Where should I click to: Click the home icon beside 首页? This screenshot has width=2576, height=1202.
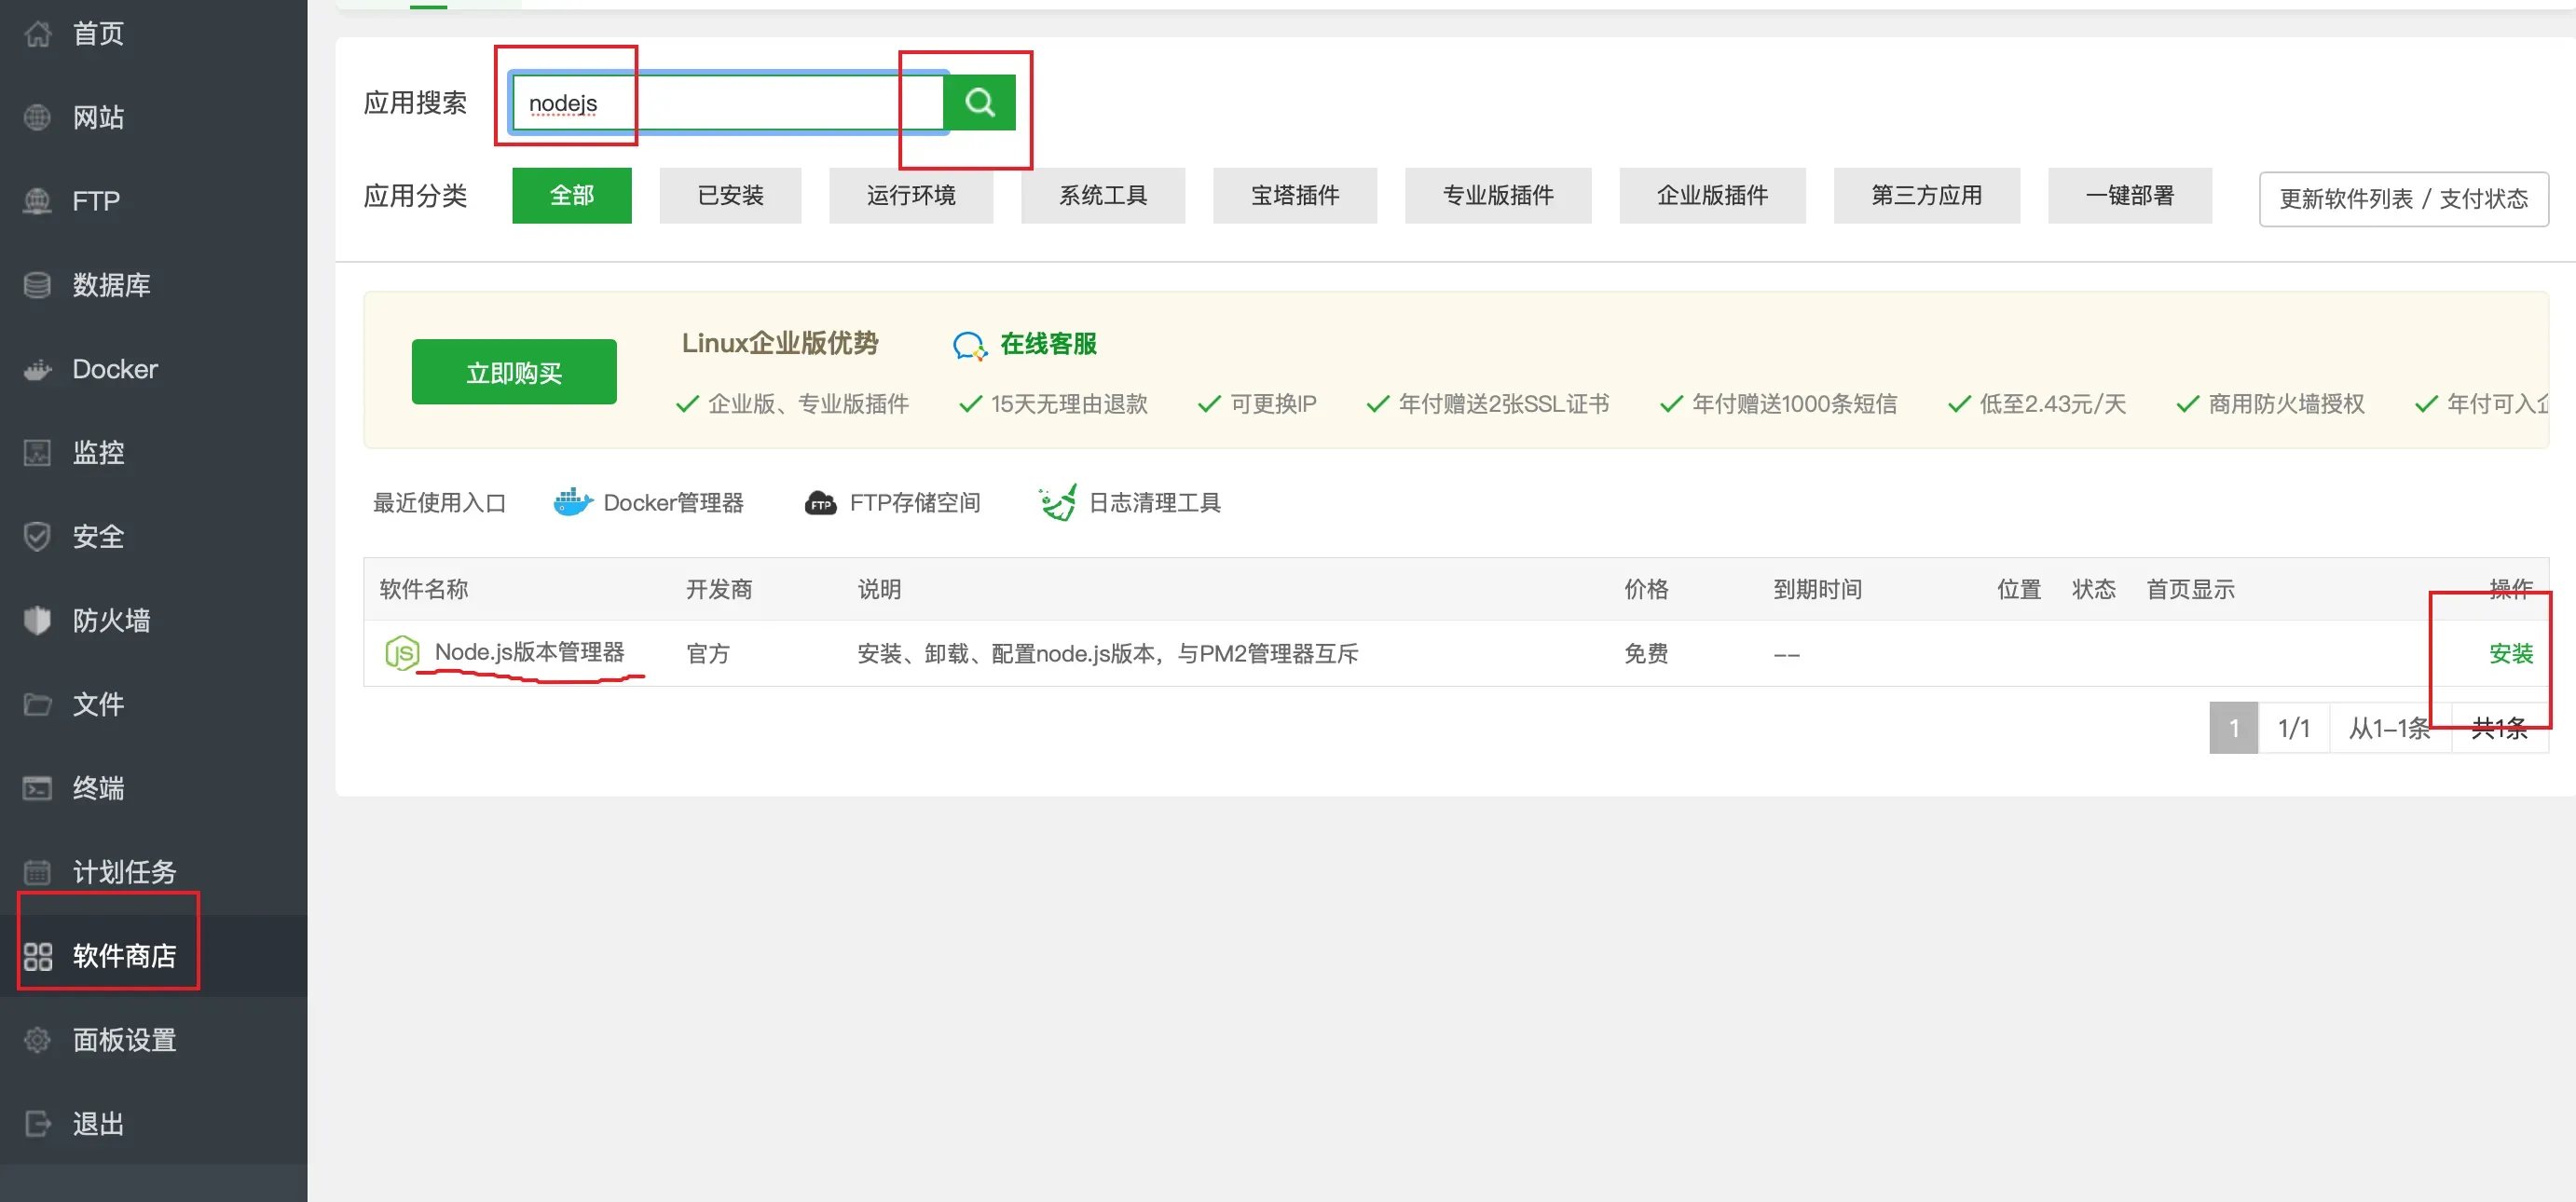37,34
